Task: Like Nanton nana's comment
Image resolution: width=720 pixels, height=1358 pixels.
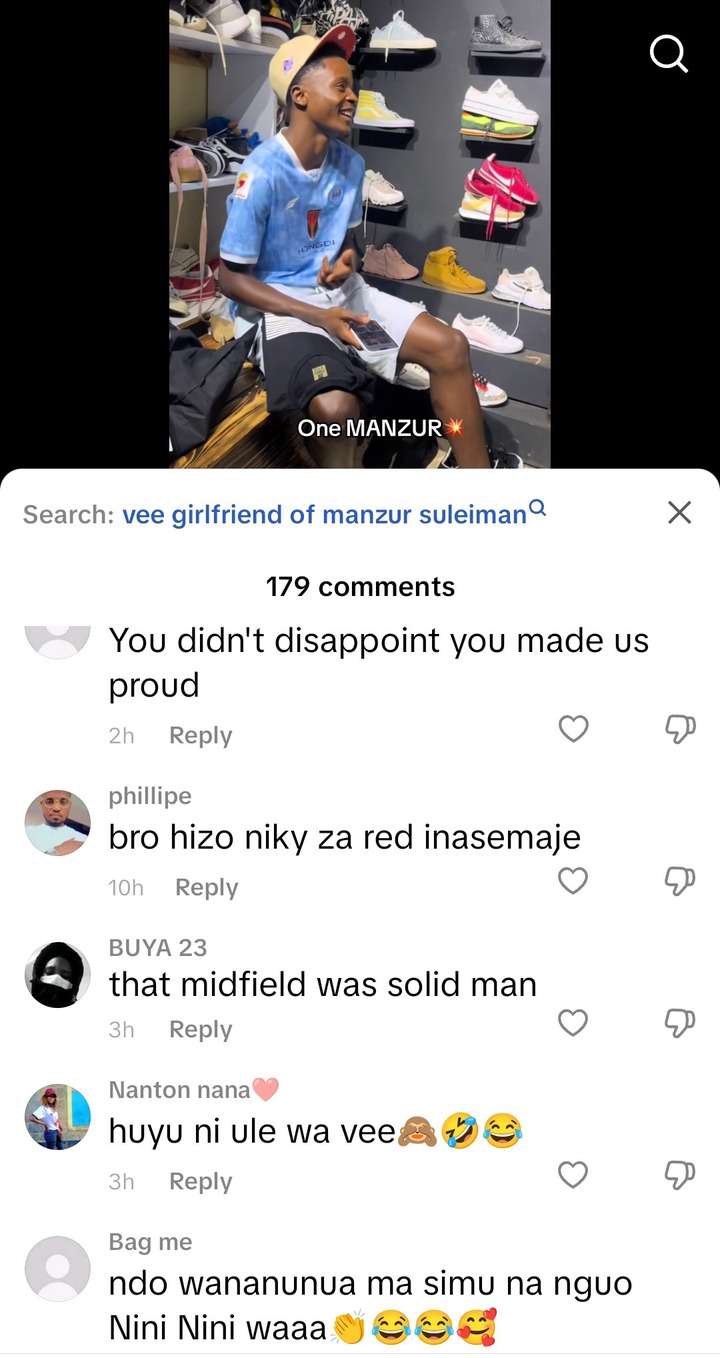Action: 573,1175
